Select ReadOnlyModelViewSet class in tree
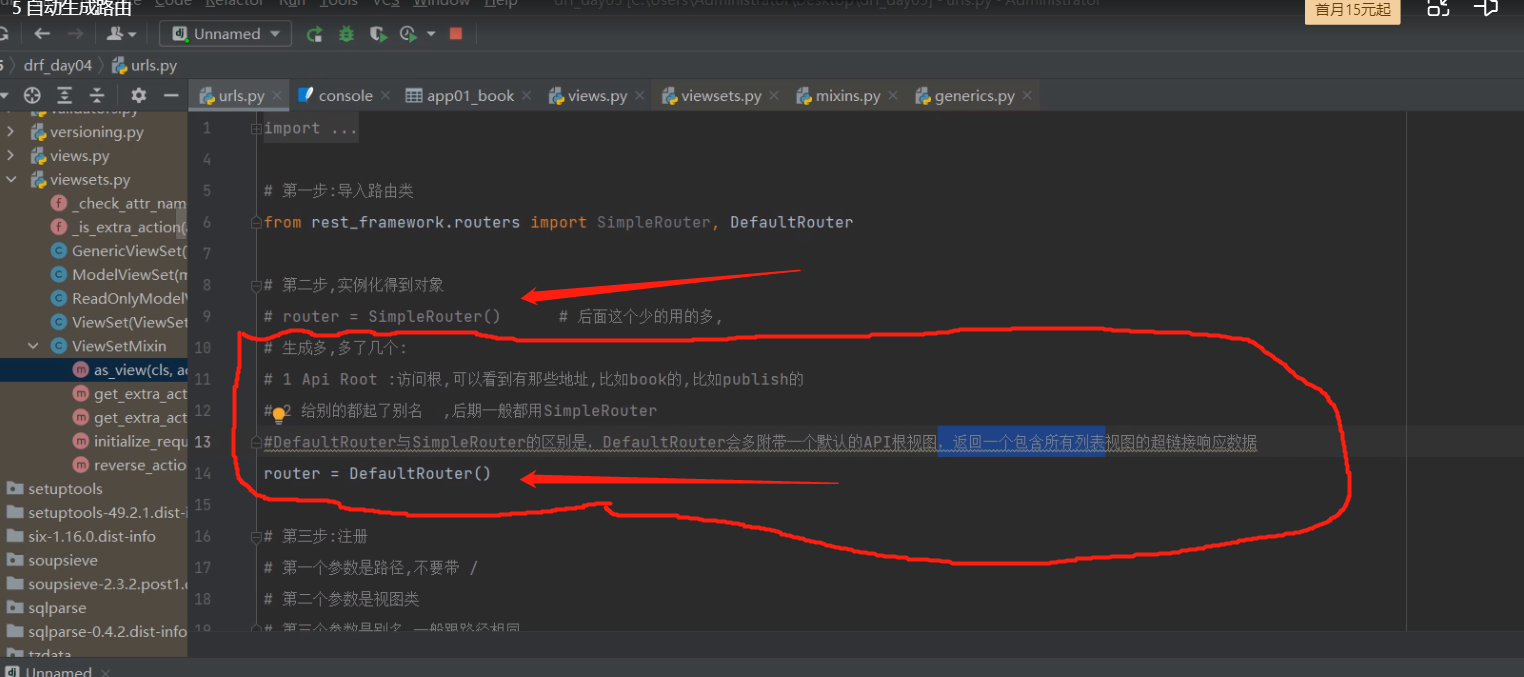 118,298
